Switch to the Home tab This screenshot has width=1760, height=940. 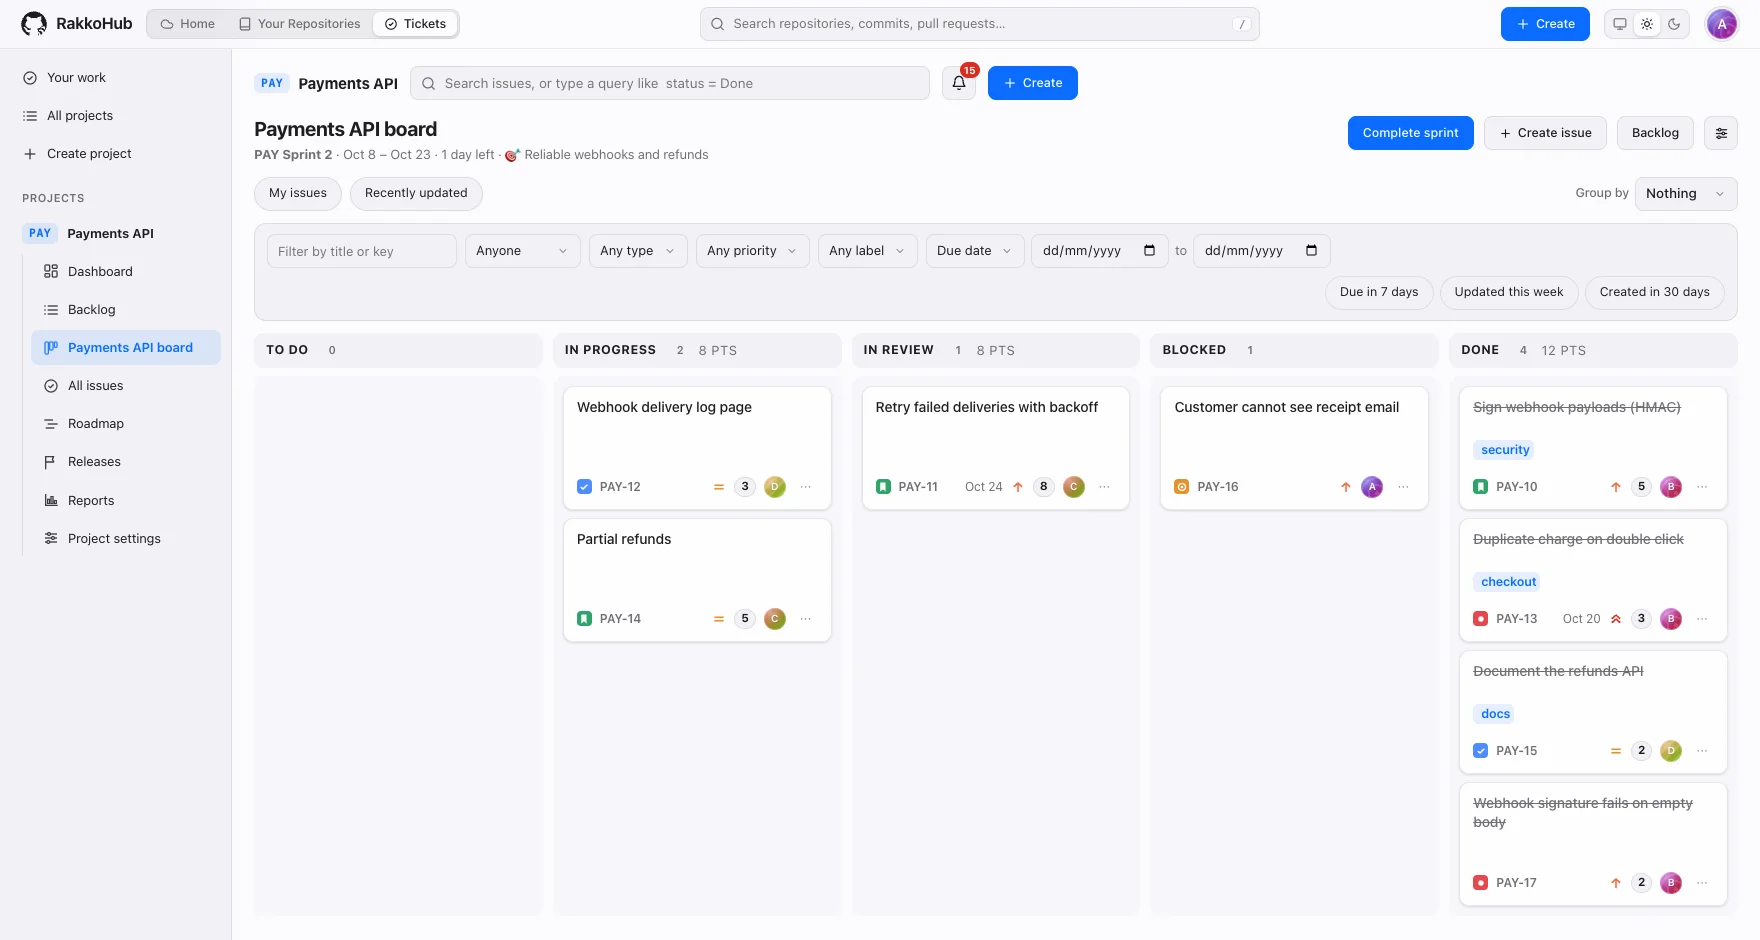coord(187,24)
